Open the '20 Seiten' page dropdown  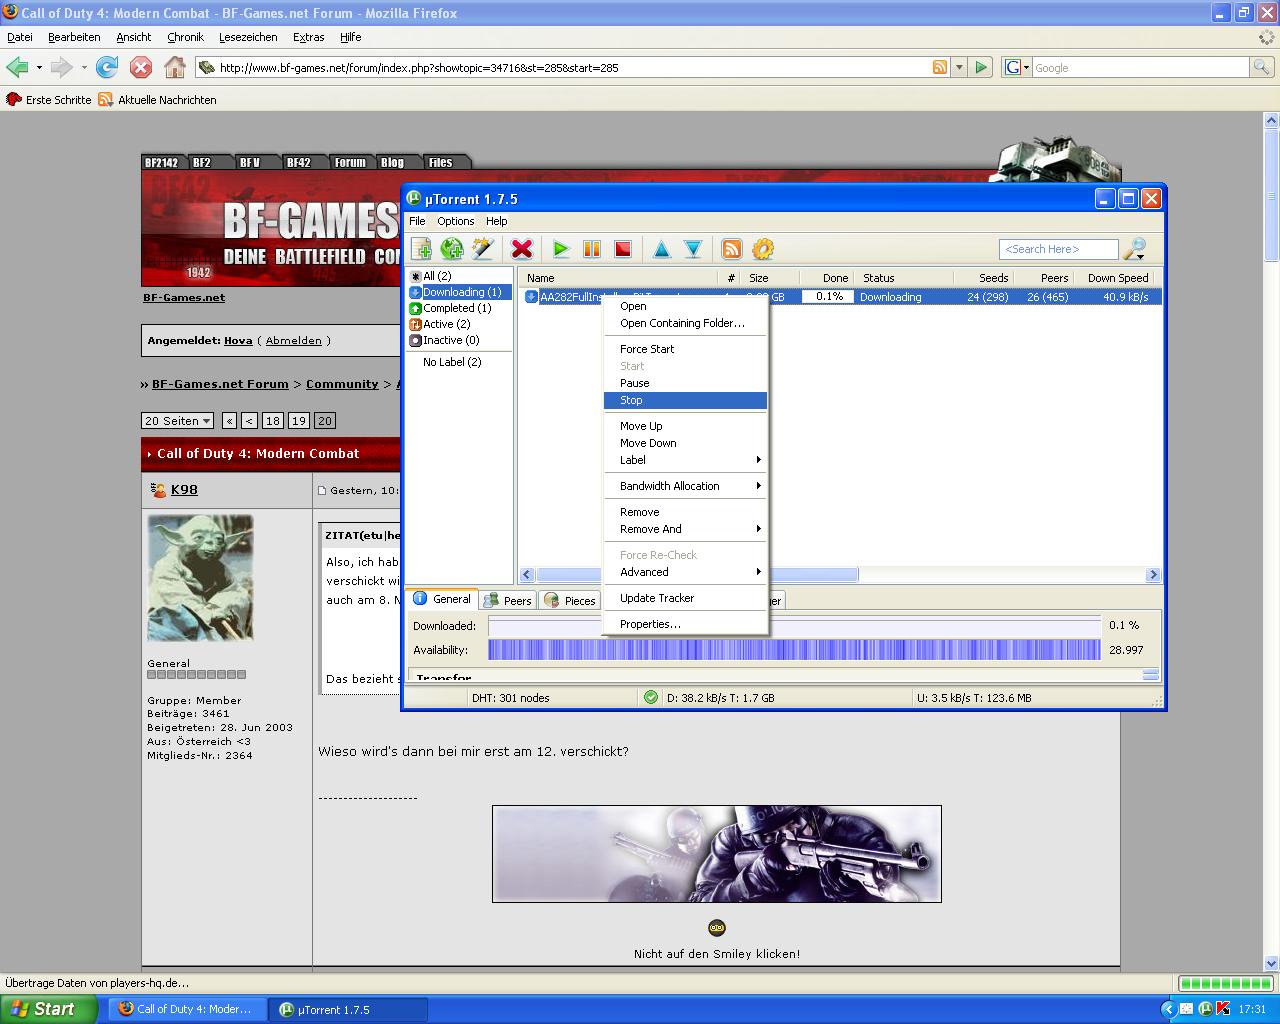[177, 421]
